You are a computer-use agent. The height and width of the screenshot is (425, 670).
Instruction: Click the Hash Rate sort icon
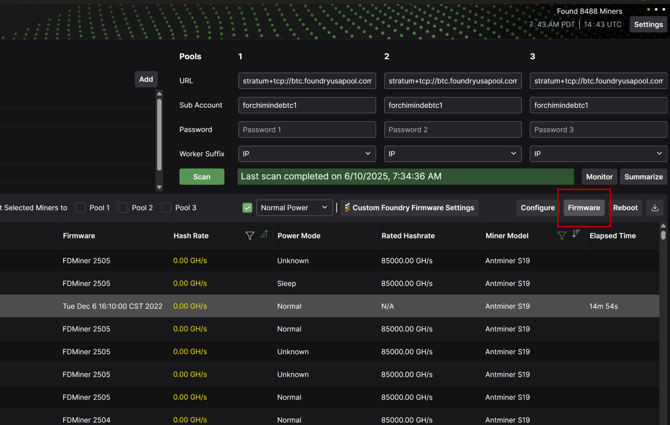point(264,235)
